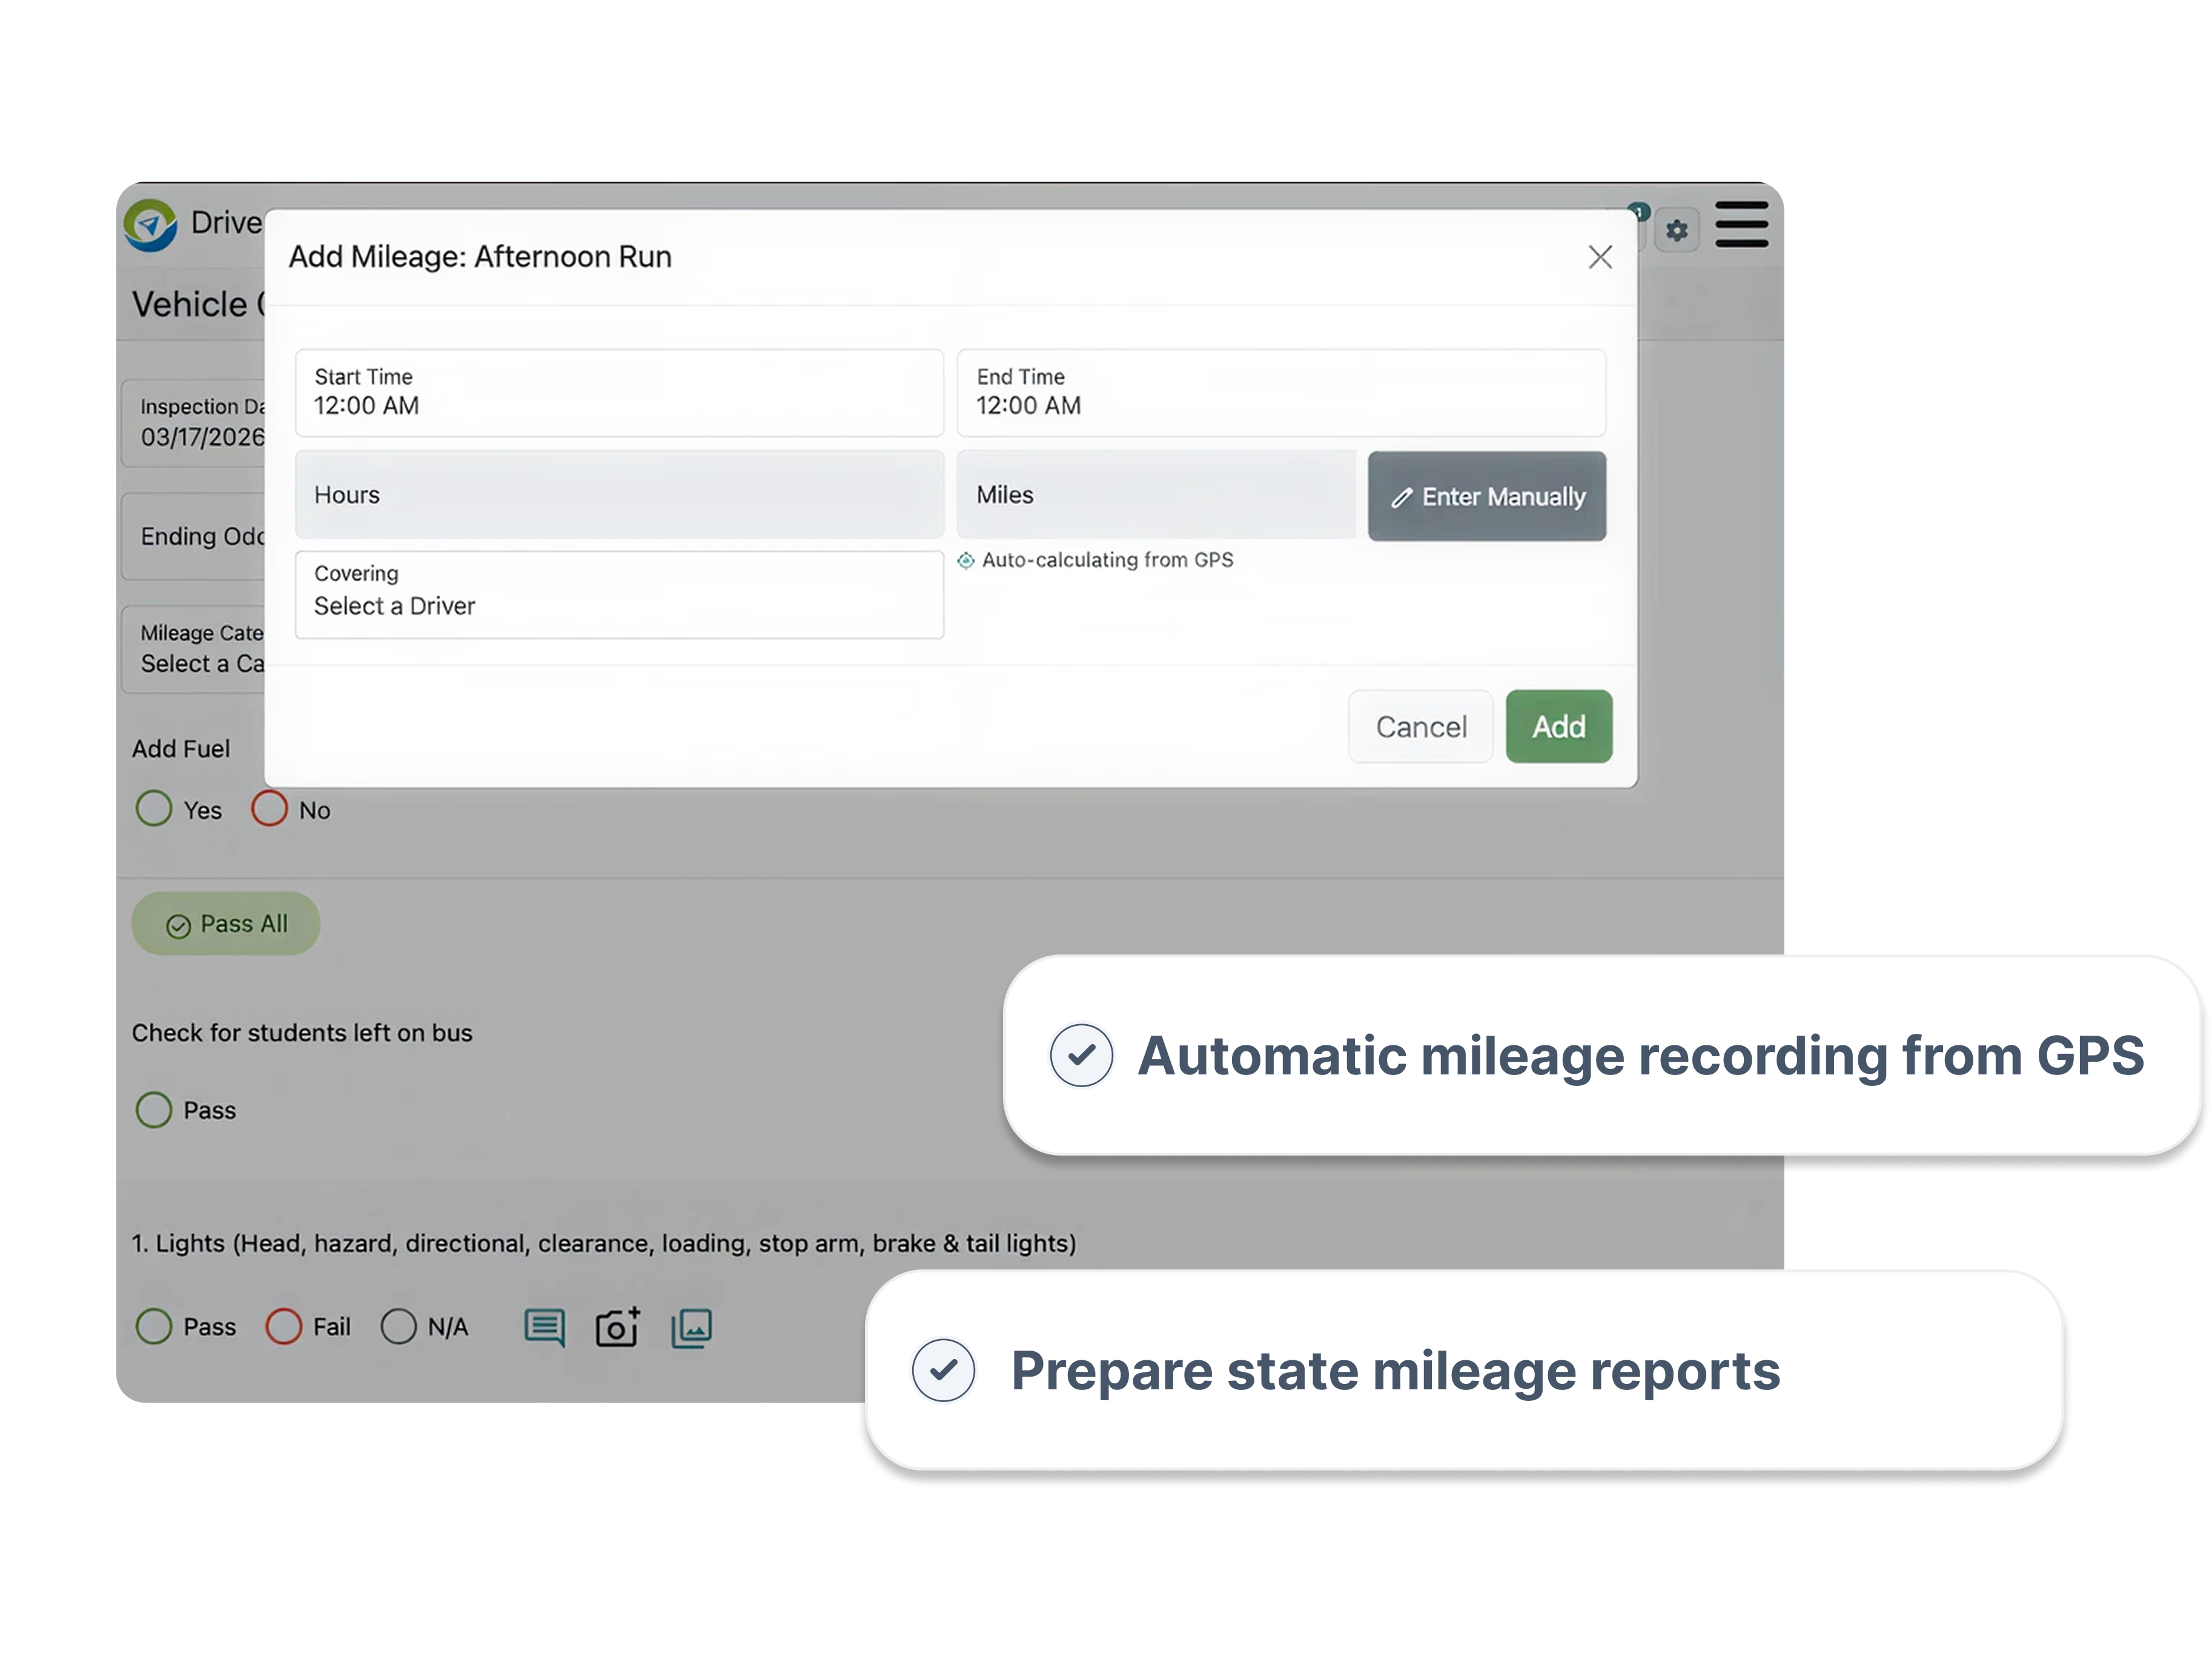Open the comment/note icon for Lights inspection
This screenshot has width=2212, height=1674.
tap(545, 1327)
